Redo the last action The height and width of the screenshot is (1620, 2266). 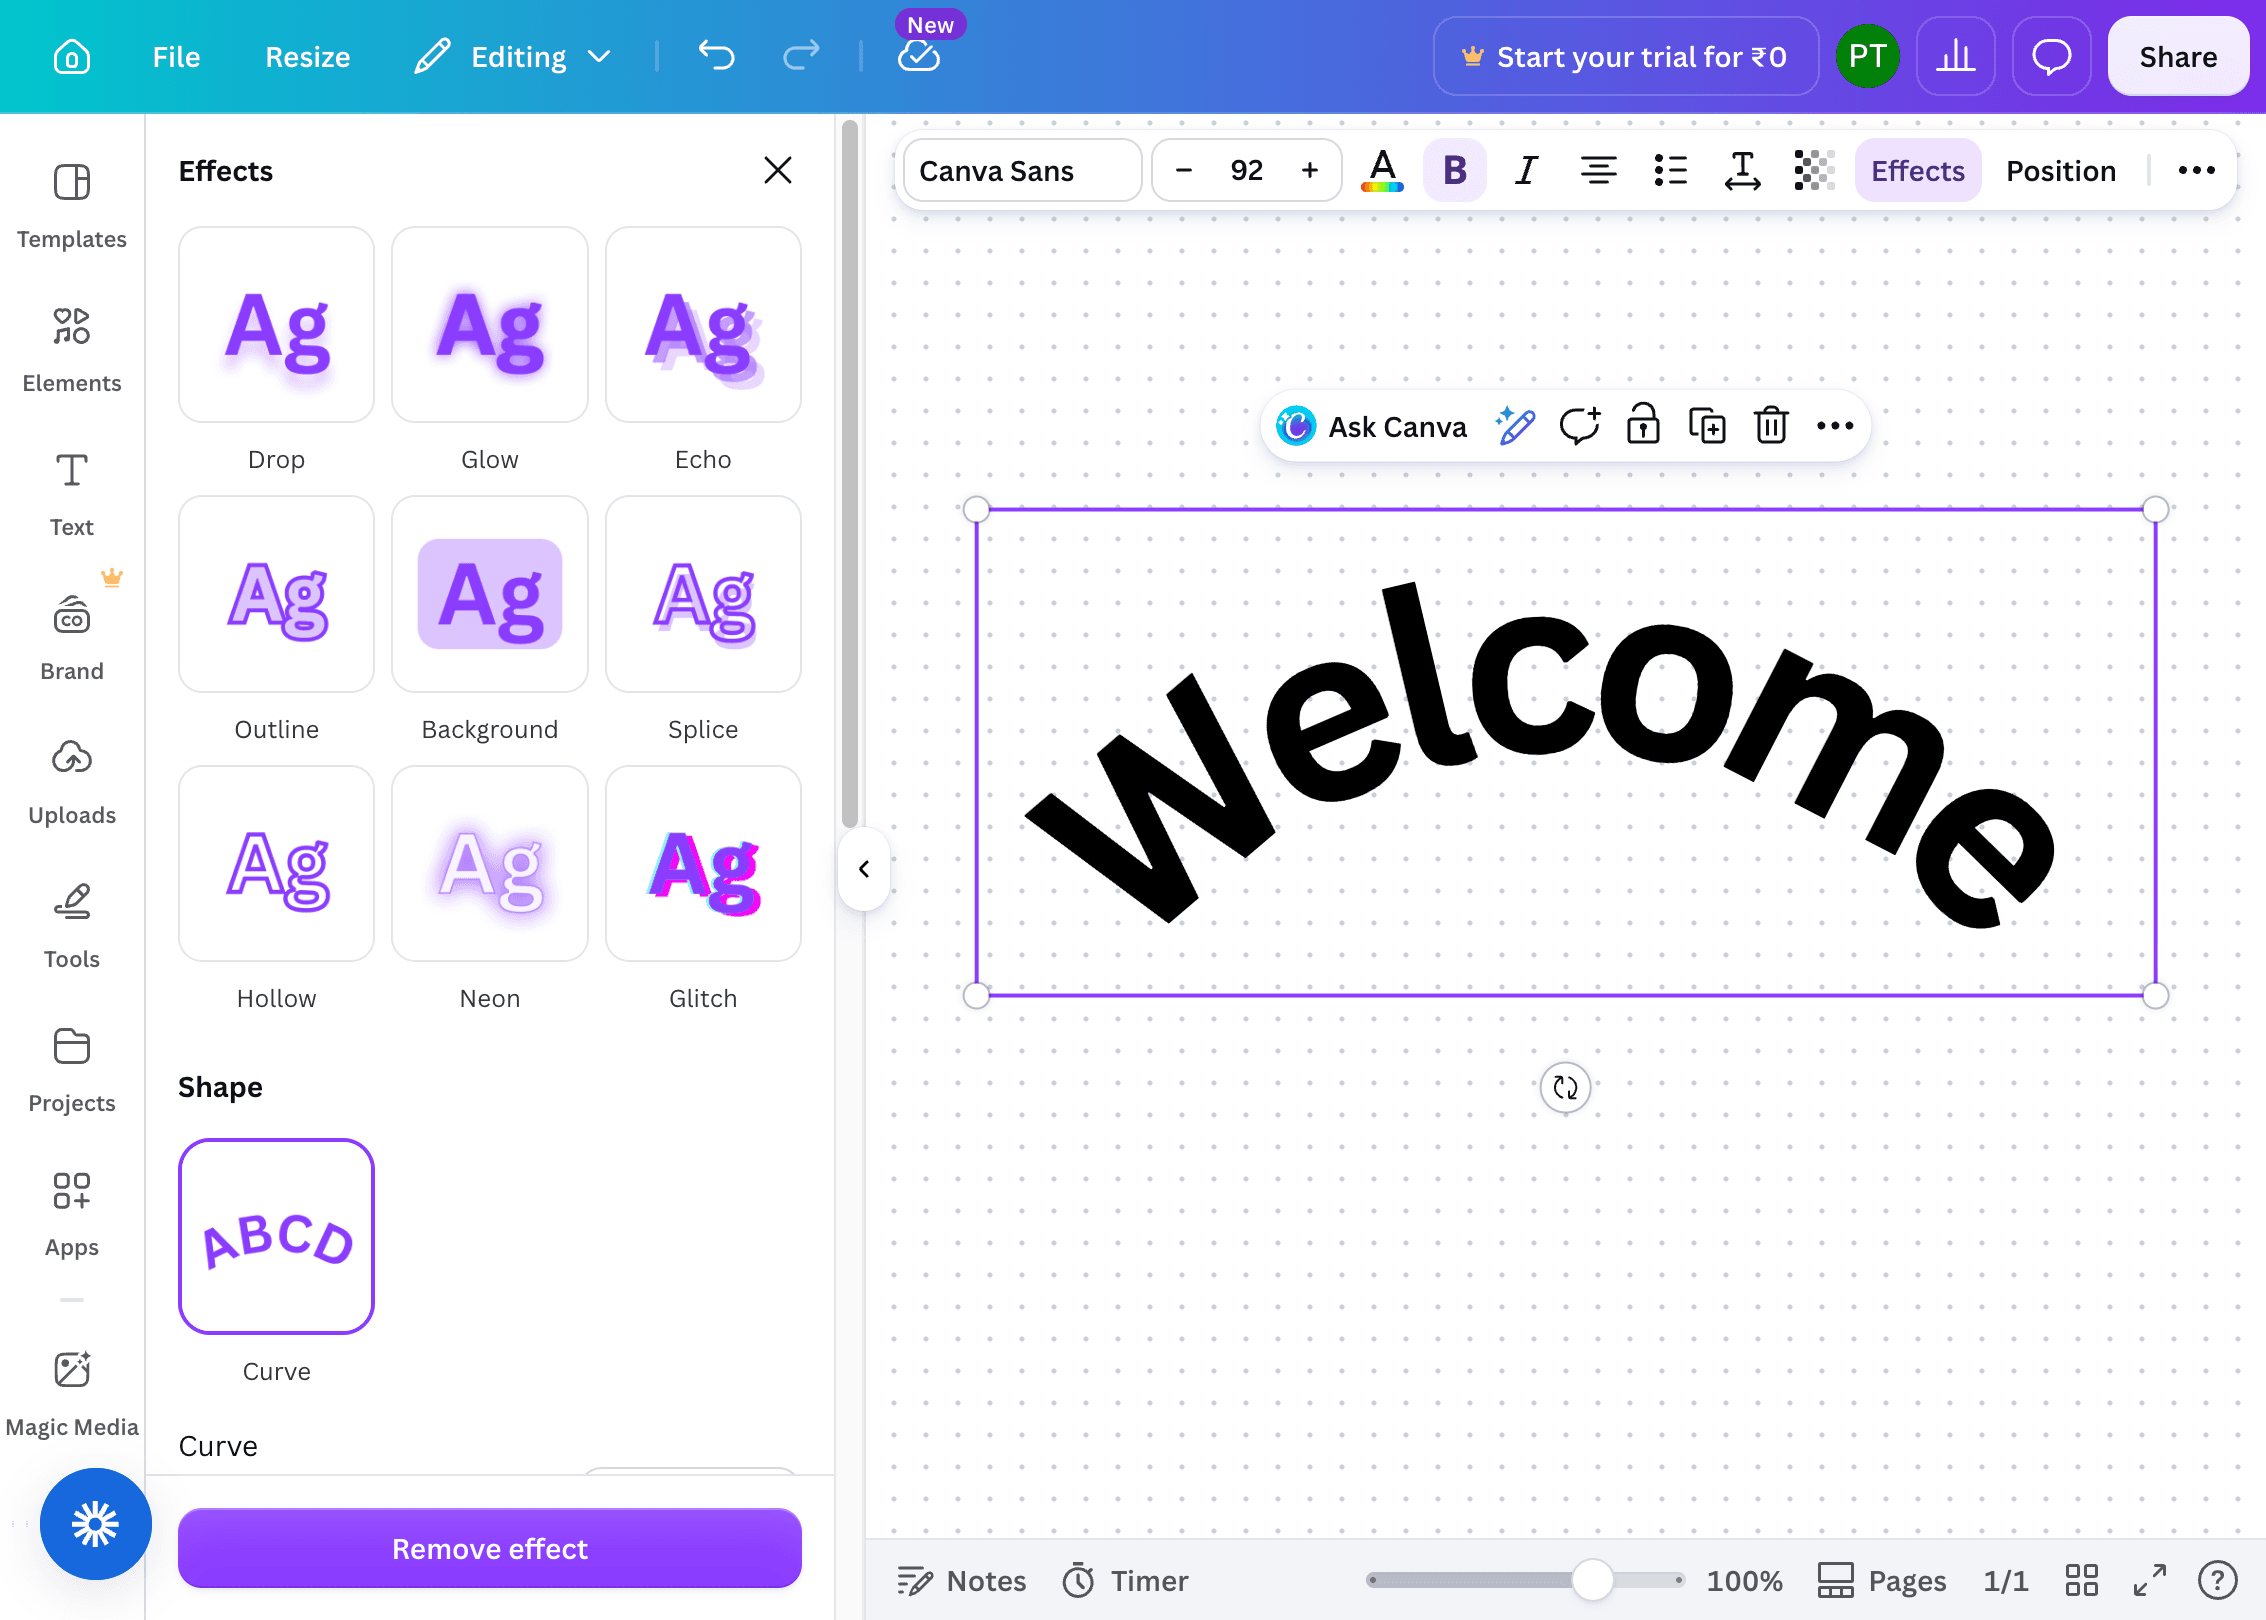click(801, 57)
